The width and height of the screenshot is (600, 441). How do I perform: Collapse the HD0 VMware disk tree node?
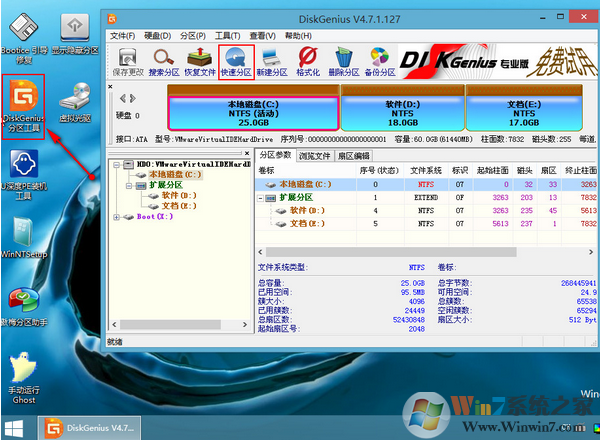pos(116,165)
